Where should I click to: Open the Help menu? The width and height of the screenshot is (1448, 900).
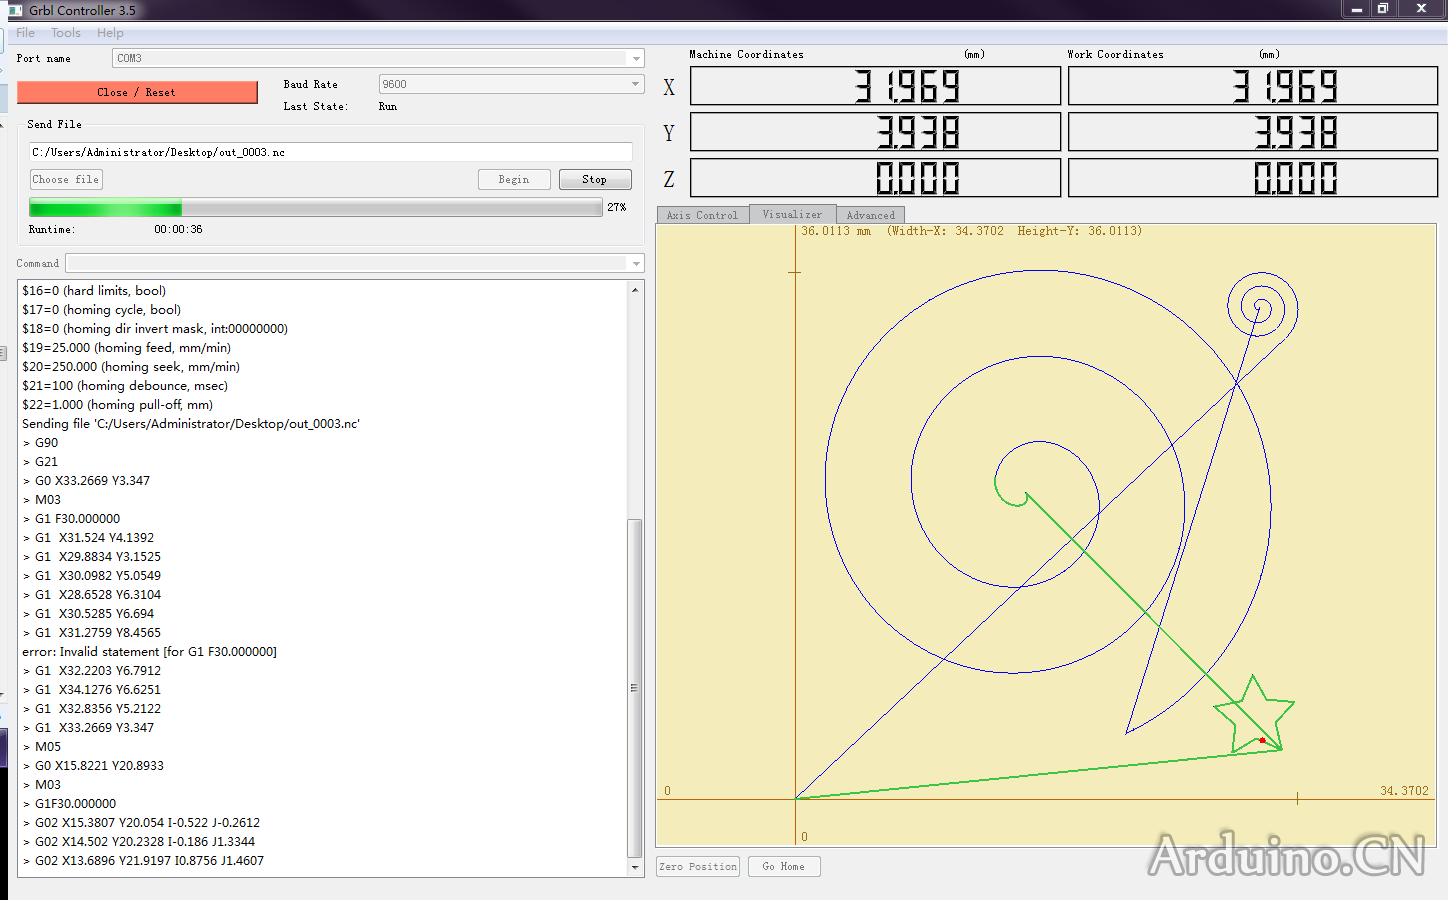110,33
